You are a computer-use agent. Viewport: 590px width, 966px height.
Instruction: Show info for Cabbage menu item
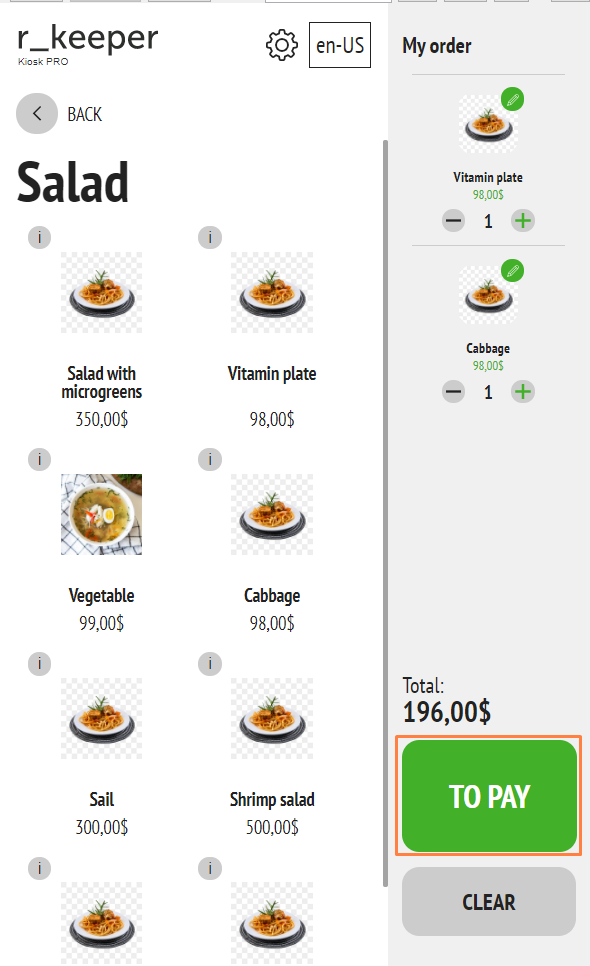[x=209, y=459]
